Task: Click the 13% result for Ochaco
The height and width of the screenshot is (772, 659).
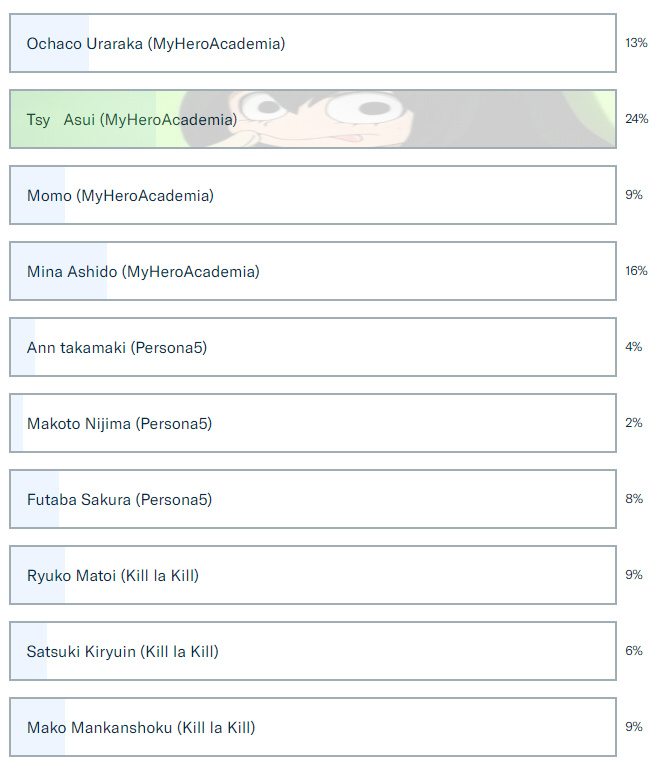Action: pyautogui.click(x=636, y=43)
